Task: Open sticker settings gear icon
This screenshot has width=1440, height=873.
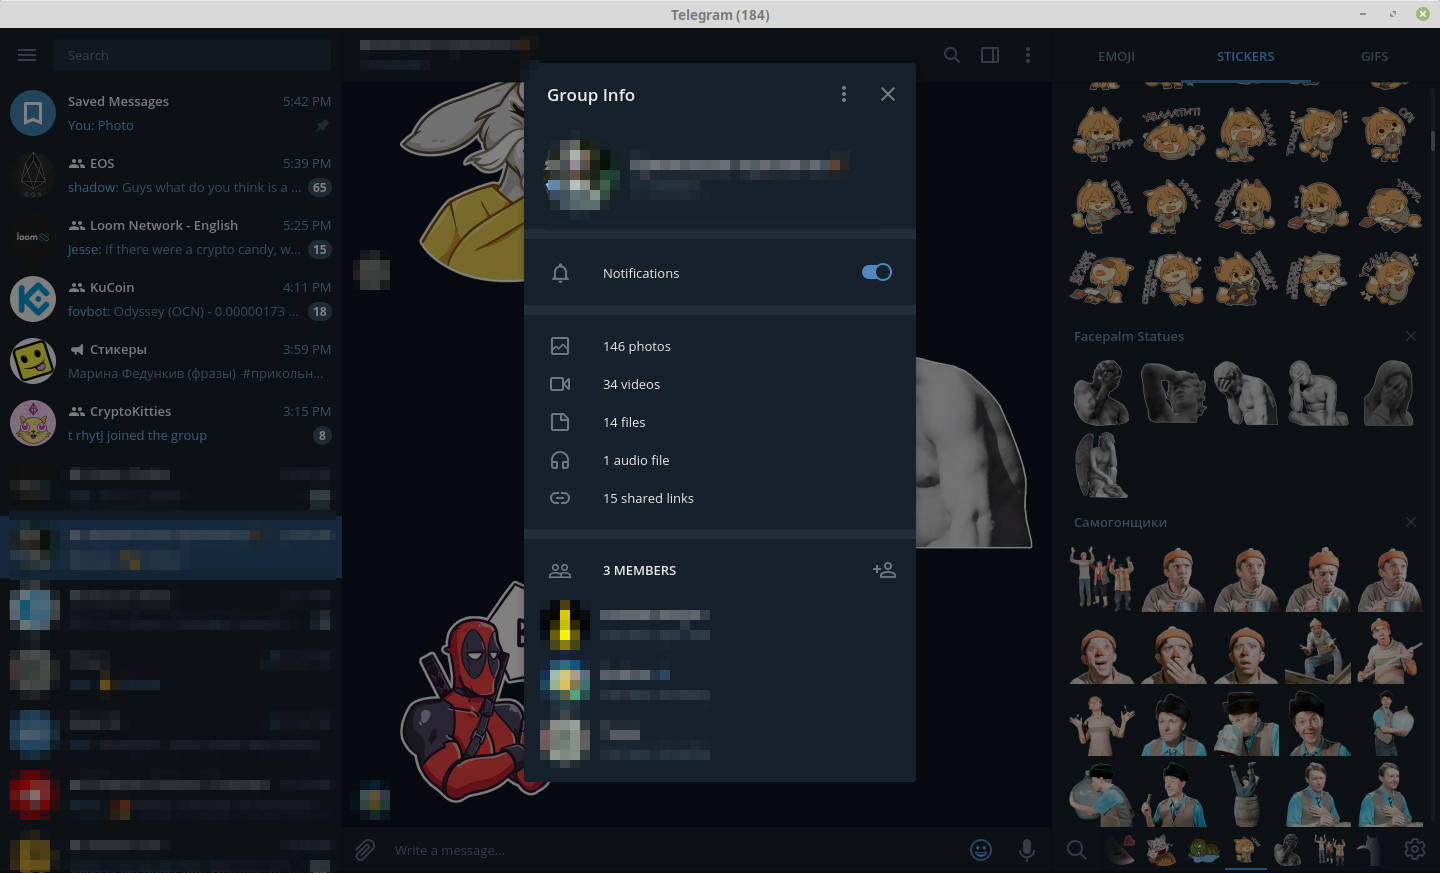Action: coord(1414,849)
